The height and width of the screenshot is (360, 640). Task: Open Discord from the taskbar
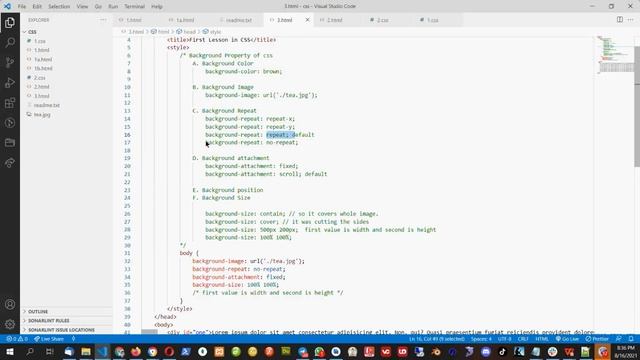point(485,351)
